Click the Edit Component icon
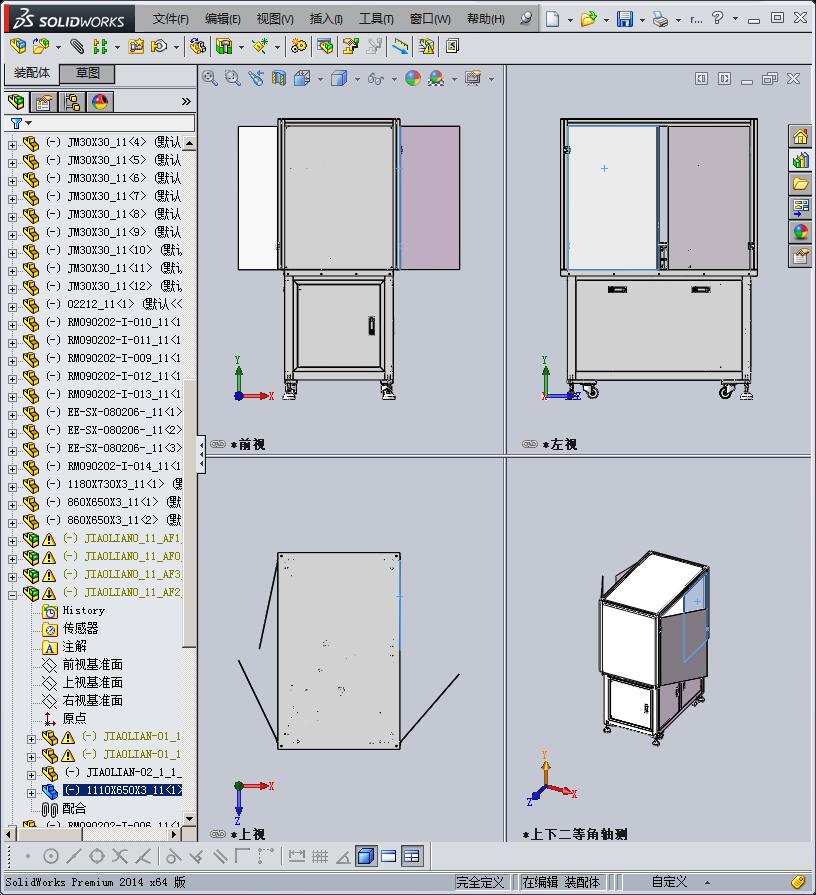 point(18,46)
